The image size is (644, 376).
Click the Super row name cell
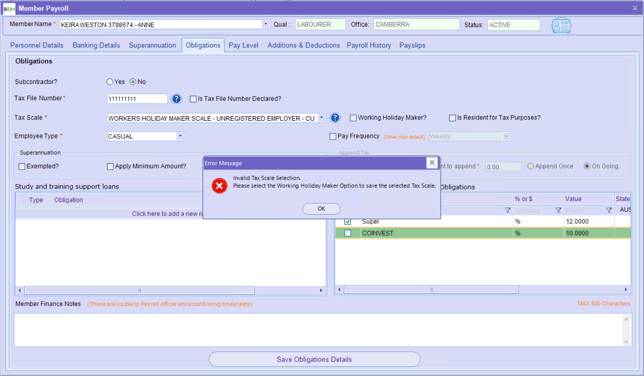pos(370,221)
